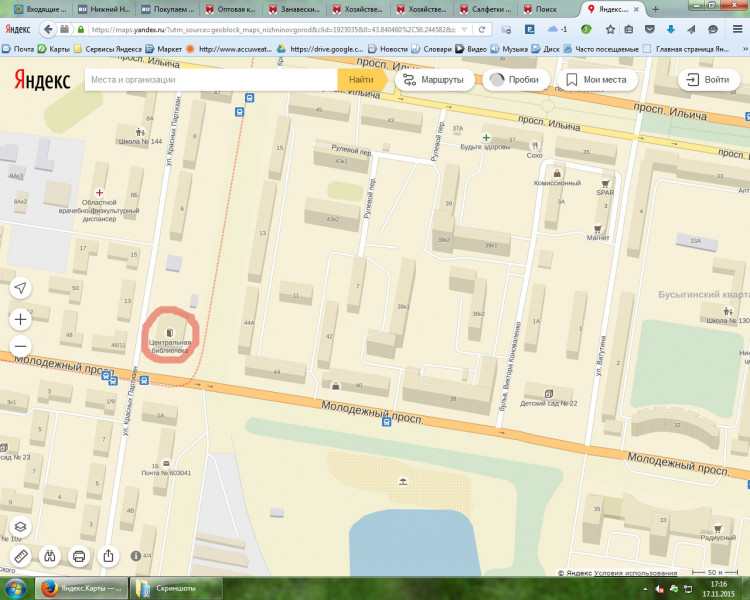The height and width of the screenshot is (600, 750).
Task: Log in with the Войти button
Action: point(706,79)
